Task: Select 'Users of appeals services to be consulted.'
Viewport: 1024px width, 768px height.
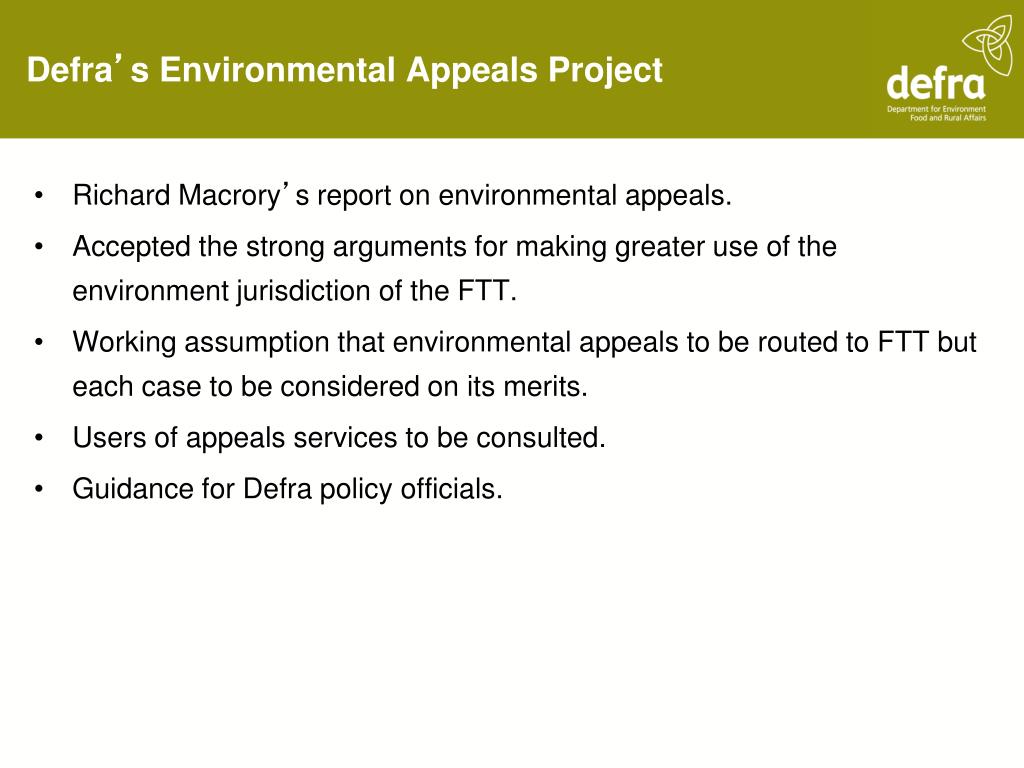Action: point(339,438)
